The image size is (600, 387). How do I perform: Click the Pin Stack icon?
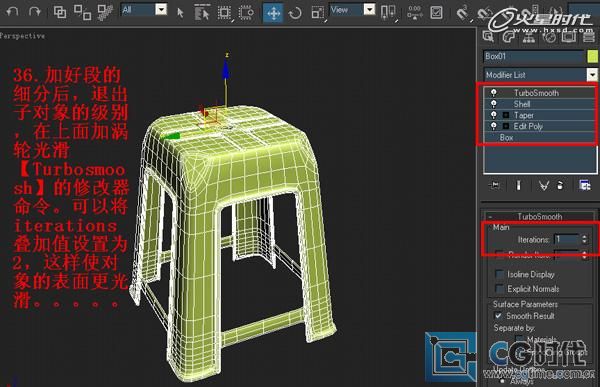(x=495, y=186)
